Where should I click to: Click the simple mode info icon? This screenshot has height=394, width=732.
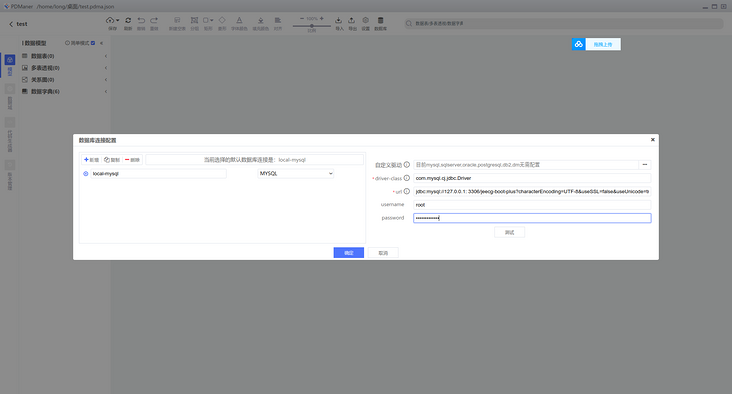pos(67,43)
